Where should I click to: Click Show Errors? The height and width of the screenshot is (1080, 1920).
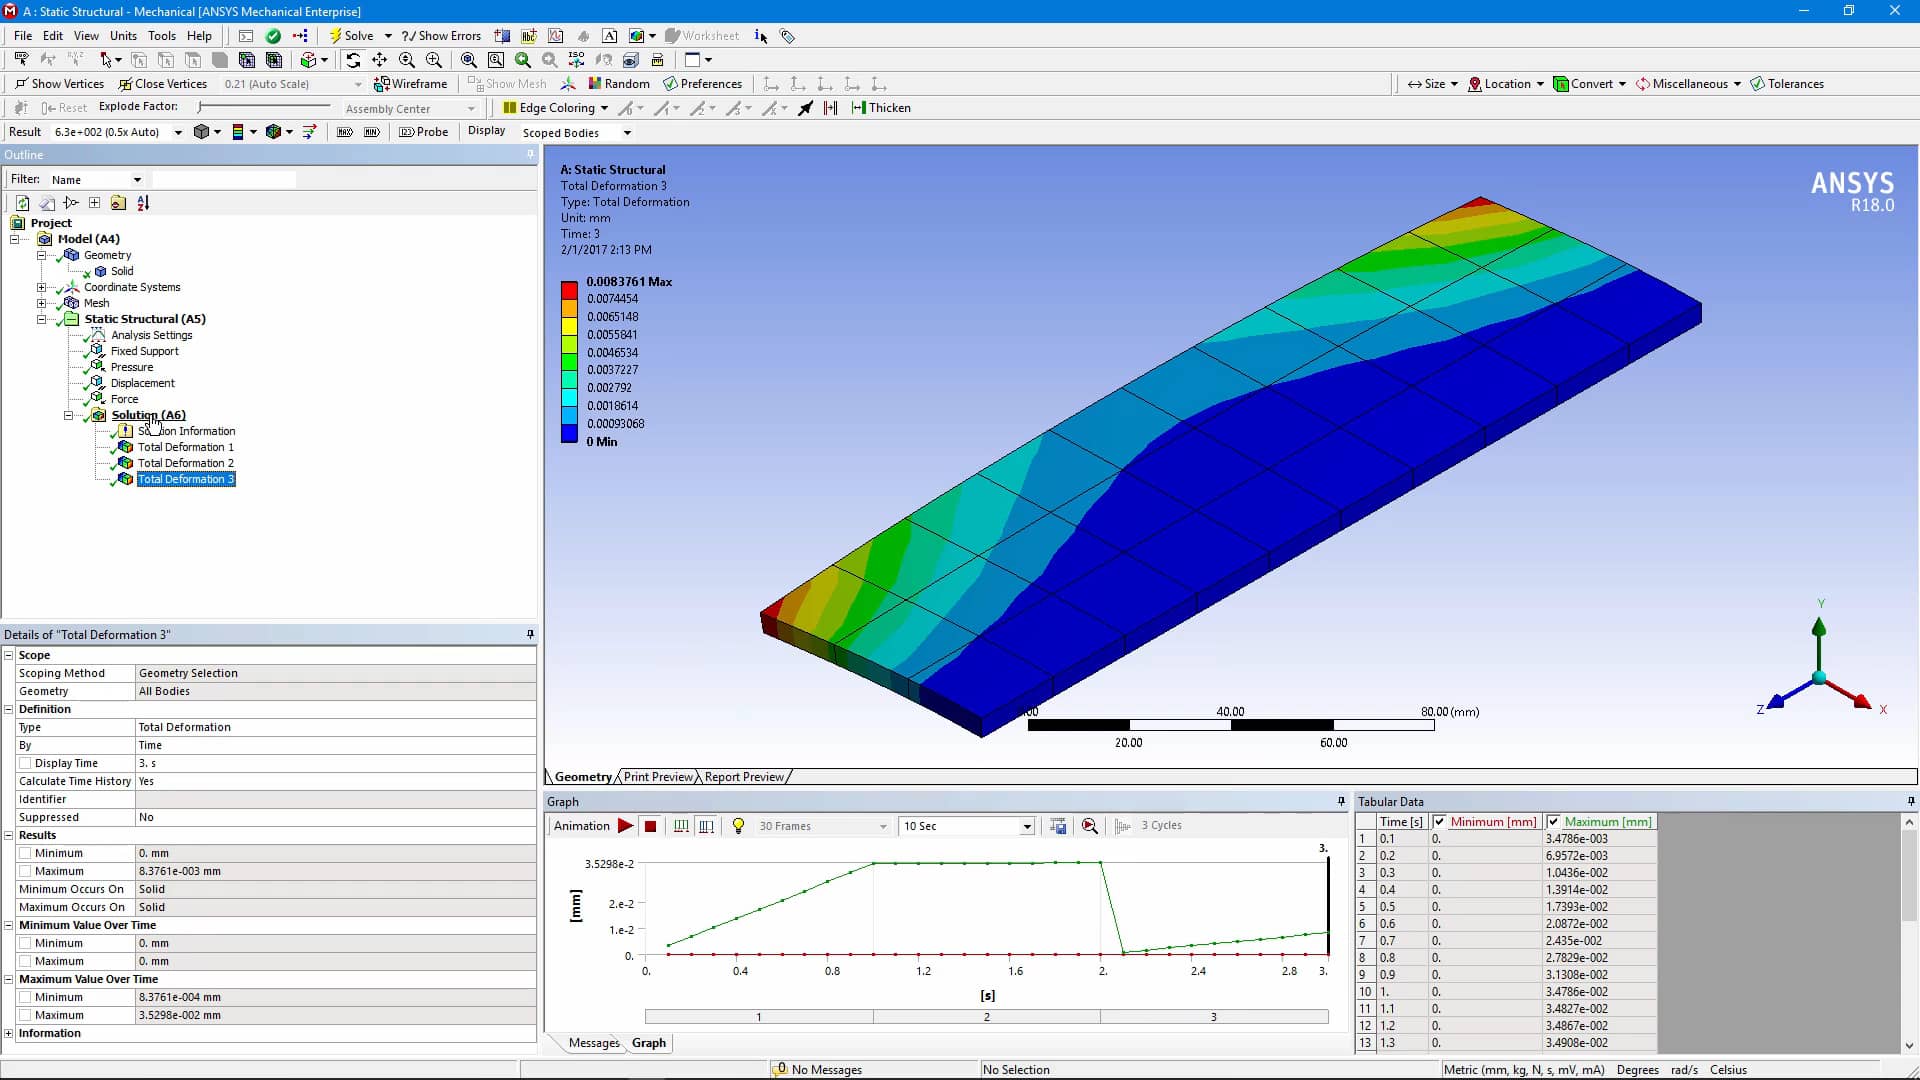point(441,35)
